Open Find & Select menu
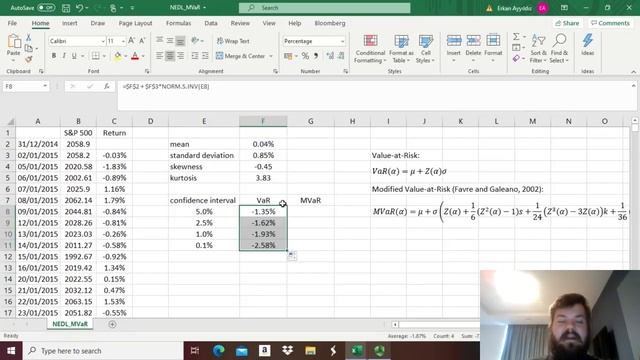This screenshot has height=360, width=640. [x=559, y=49]
